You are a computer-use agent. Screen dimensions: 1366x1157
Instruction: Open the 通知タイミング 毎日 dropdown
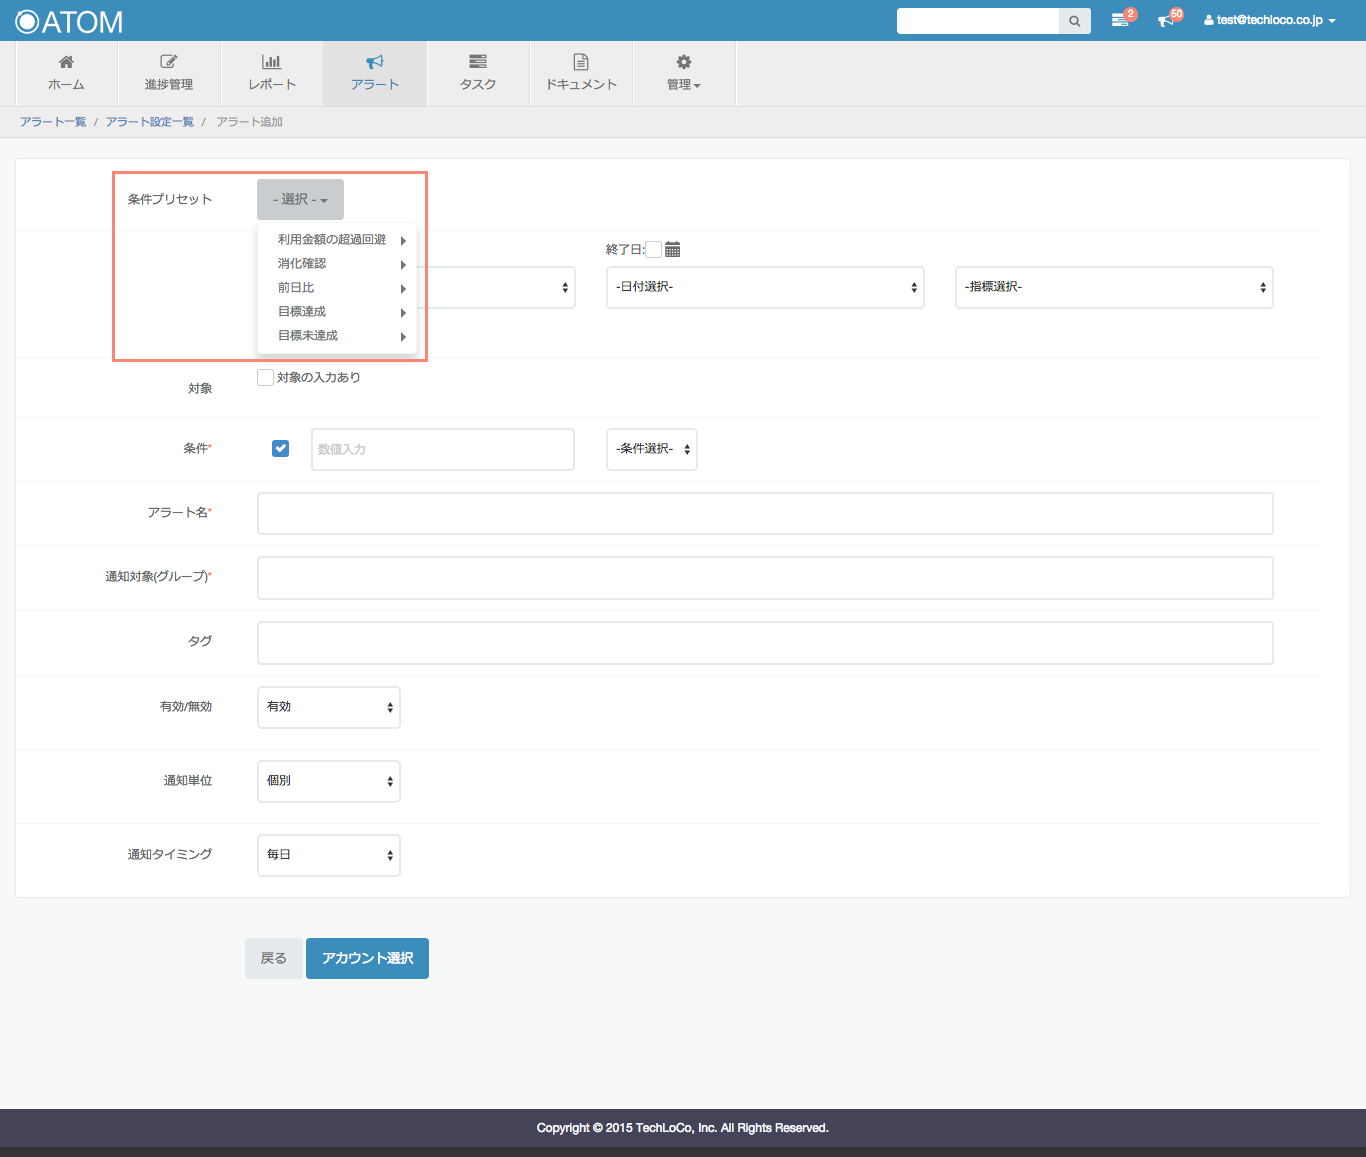tap(328, 855)
